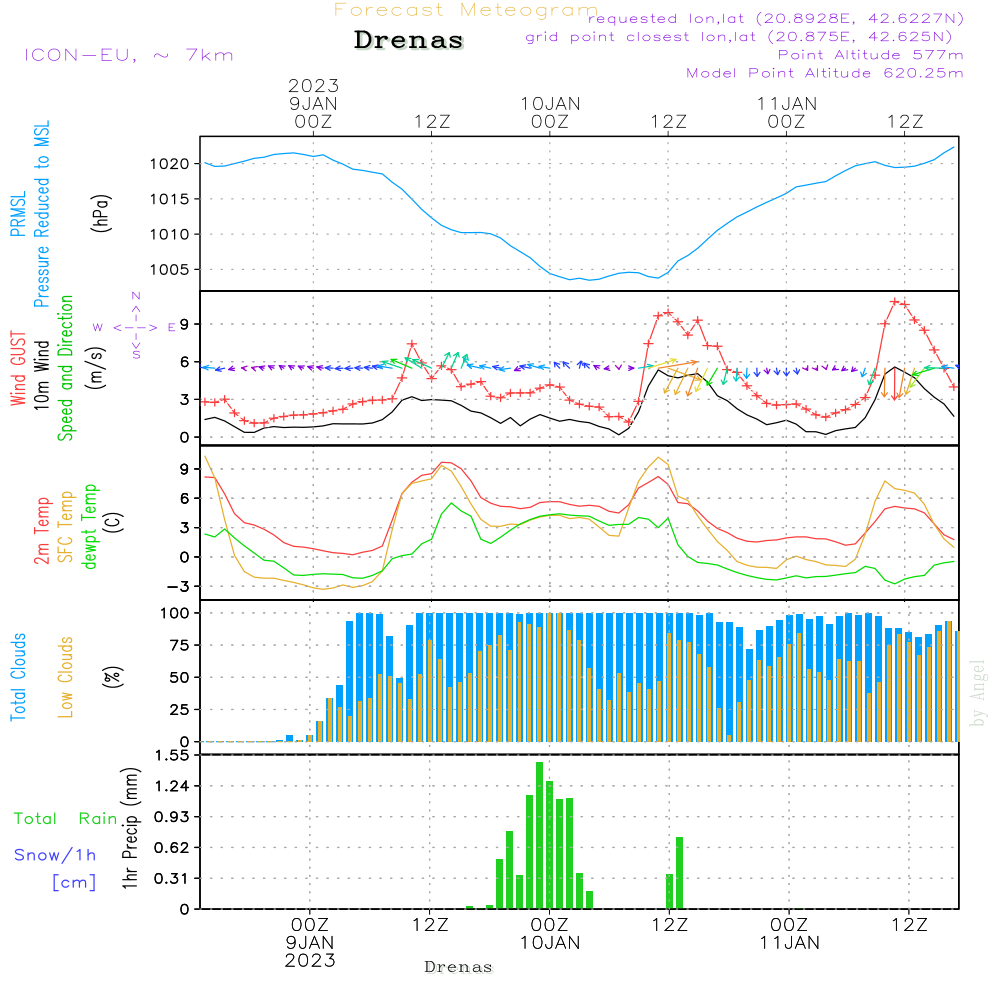Click the 1010 pressure tick label

coord(170,235)
